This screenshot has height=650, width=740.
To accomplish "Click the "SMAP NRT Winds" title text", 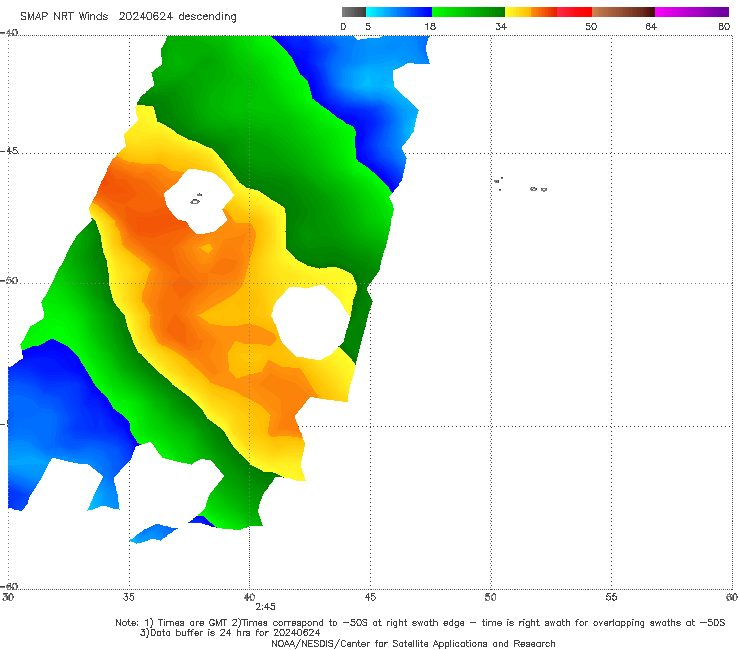I will (x=64, y=16).
